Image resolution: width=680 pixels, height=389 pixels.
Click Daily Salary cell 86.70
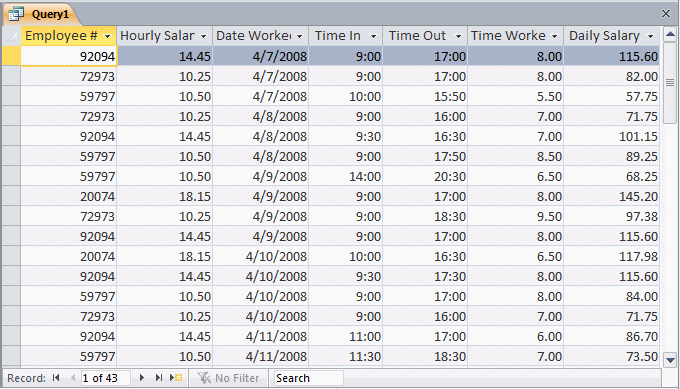click(611, 336)
